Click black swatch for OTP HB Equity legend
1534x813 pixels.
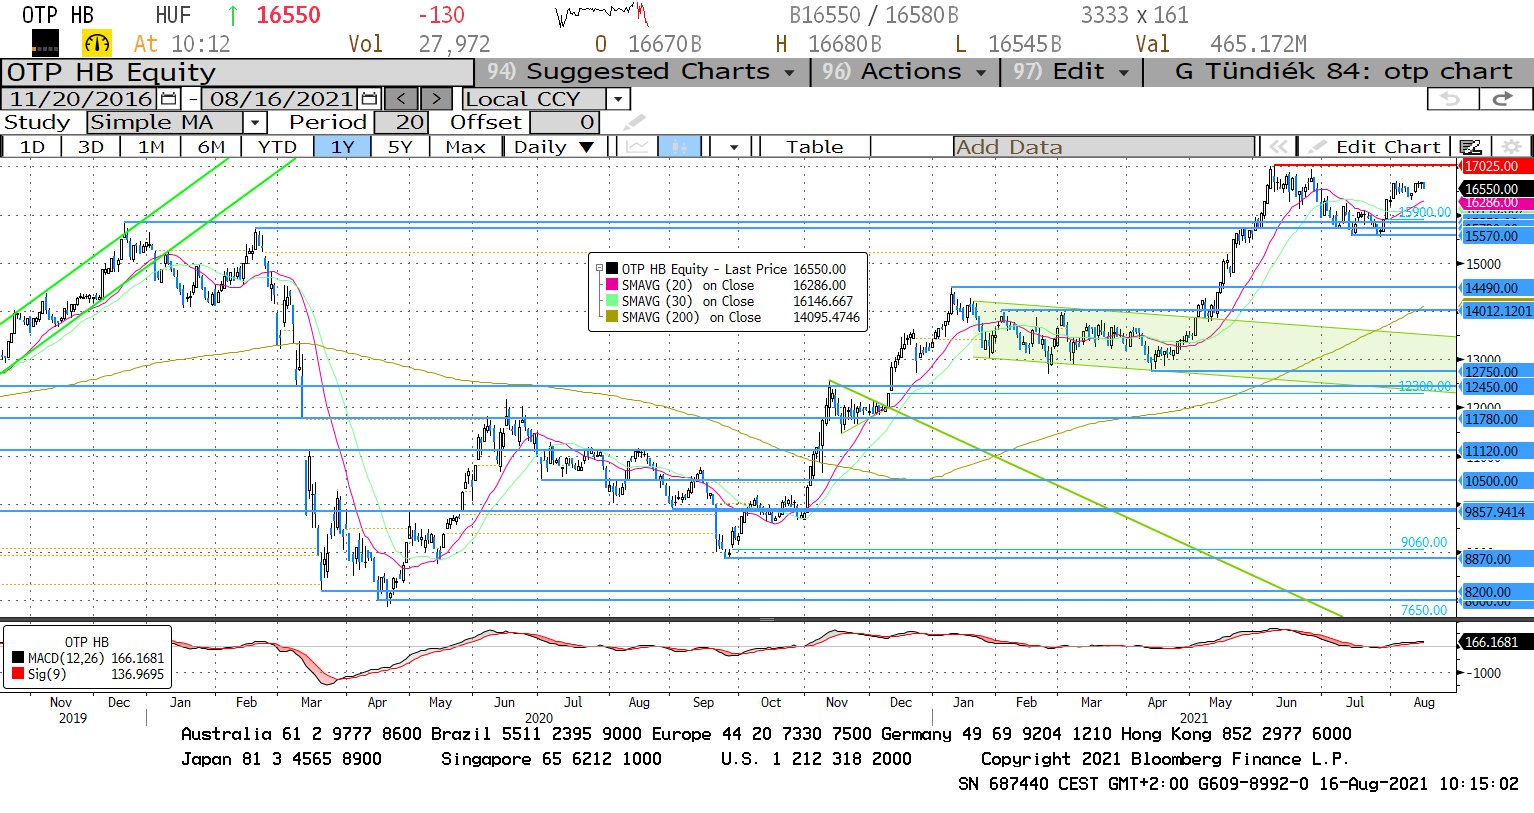point(612,269)
